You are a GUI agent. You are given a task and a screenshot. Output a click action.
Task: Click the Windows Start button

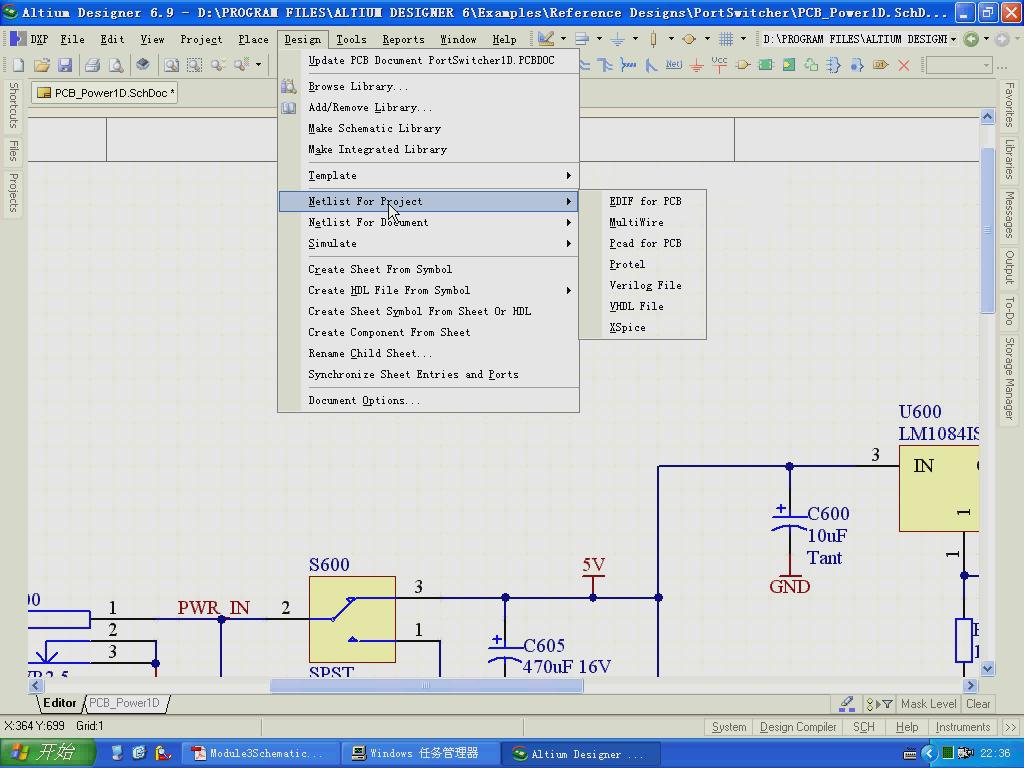click(x=47, y=753)
